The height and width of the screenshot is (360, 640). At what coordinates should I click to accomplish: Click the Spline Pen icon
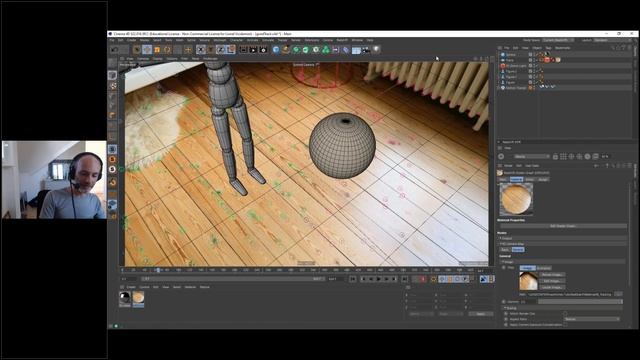coord(286,50)
